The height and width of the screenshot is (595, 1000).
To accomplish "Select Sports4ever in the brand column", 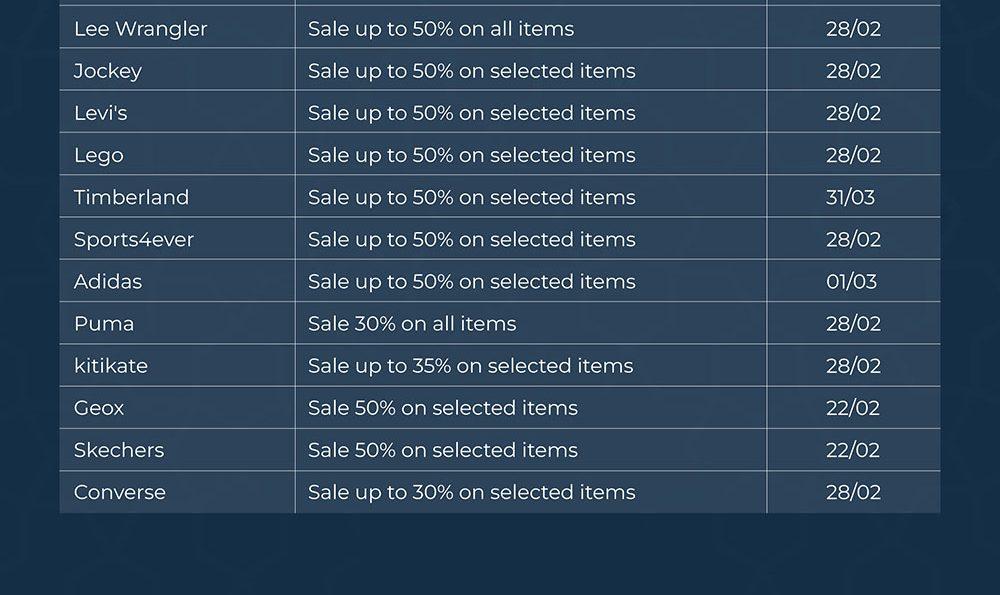I will [x=134, y=239].
